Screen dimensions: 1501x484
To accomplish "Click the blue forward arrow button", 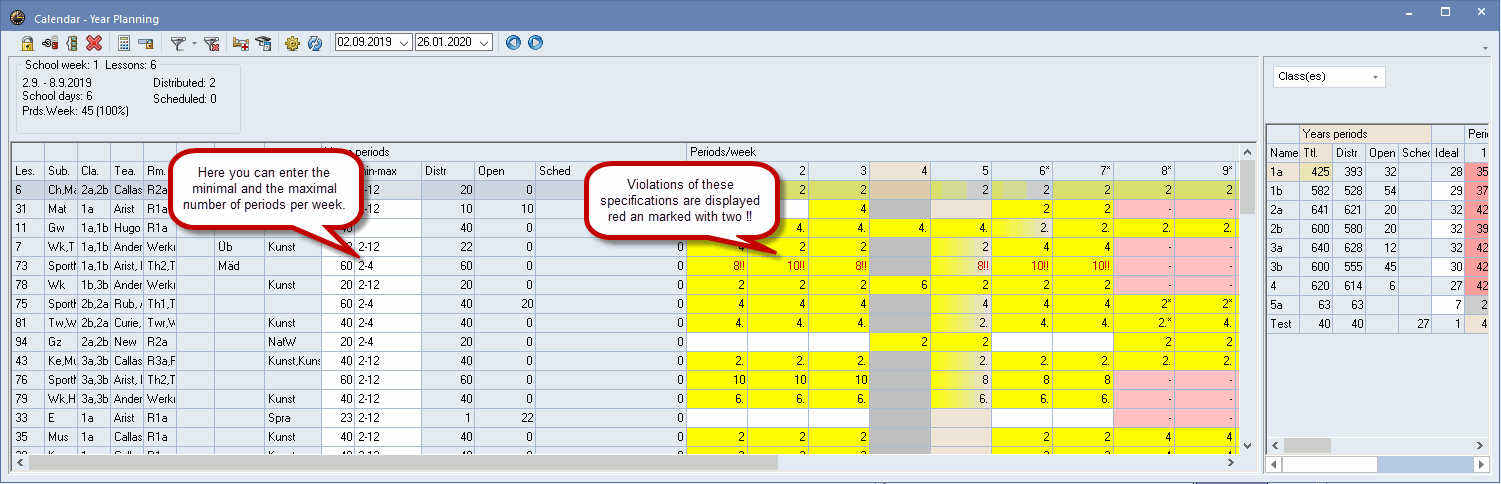I will [535, 43].
